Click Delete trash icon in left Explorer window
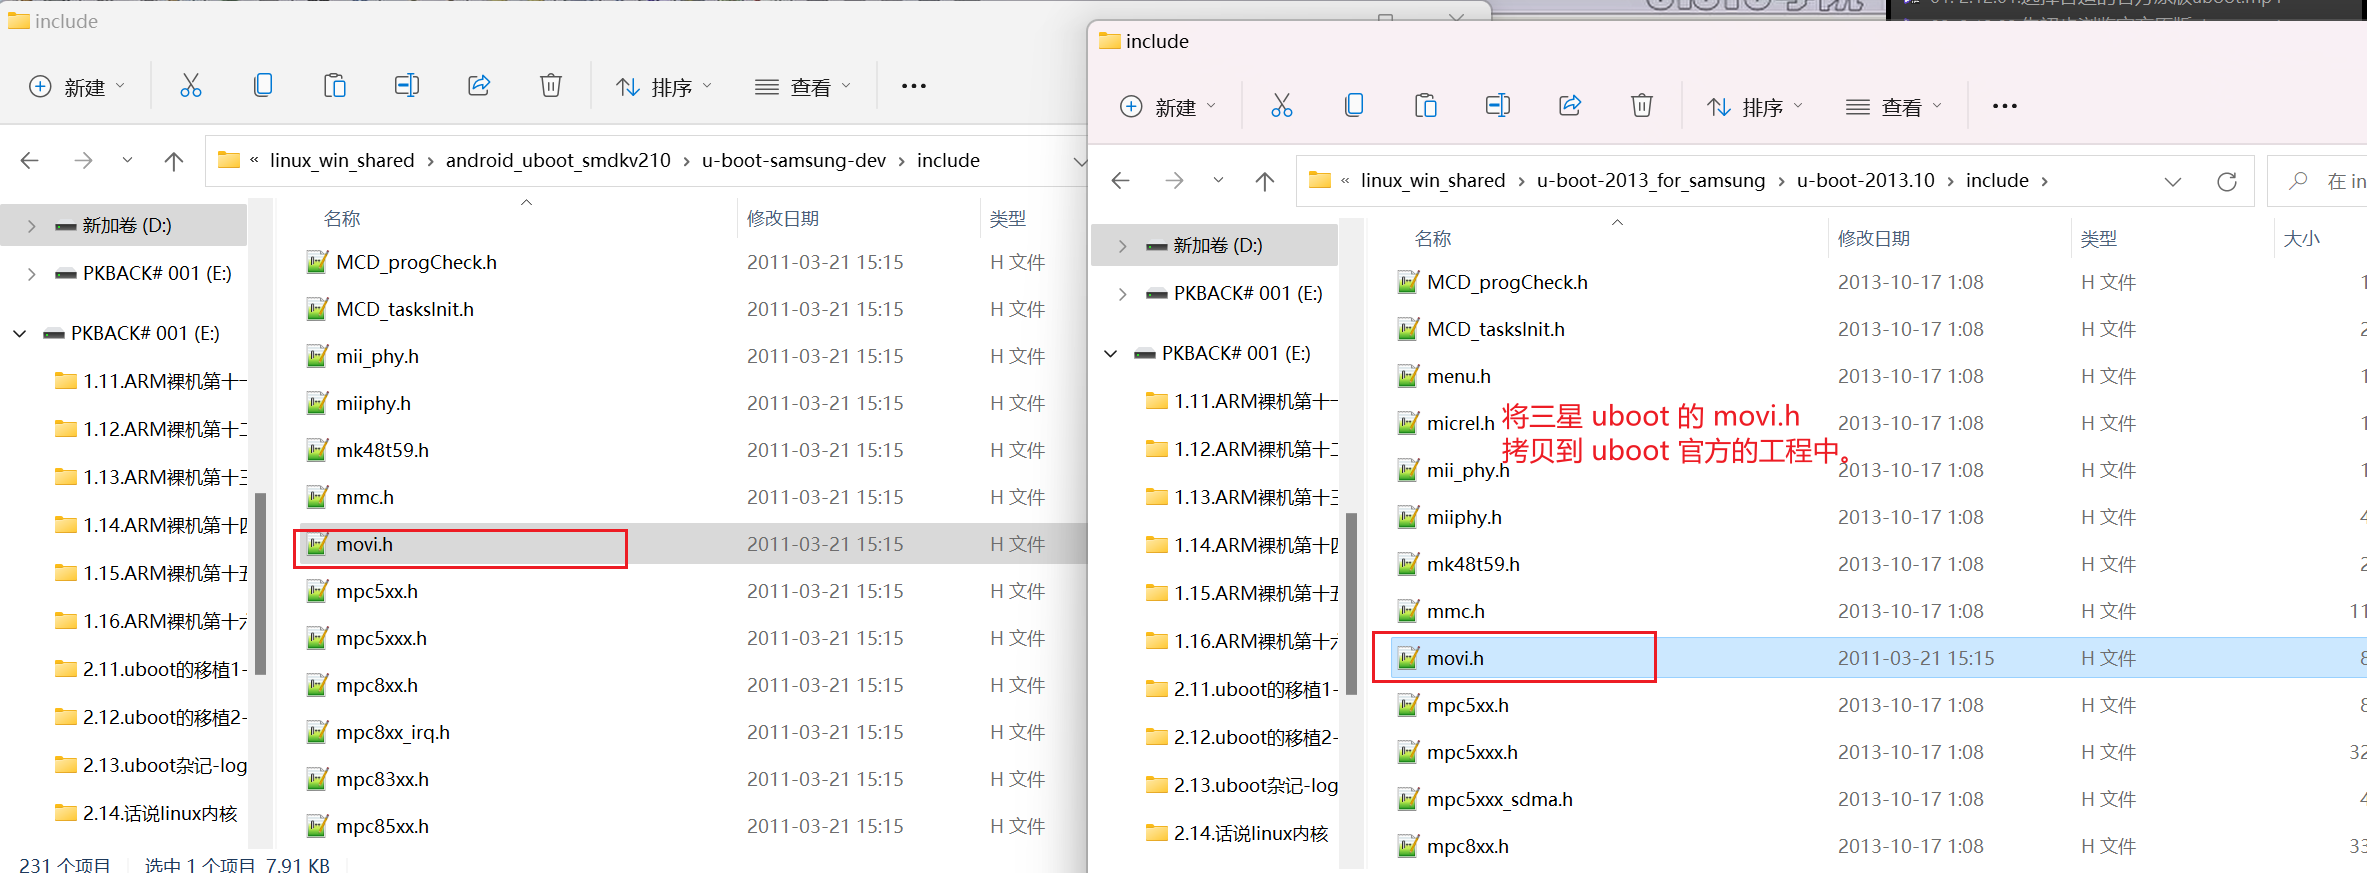 [551, 86]
